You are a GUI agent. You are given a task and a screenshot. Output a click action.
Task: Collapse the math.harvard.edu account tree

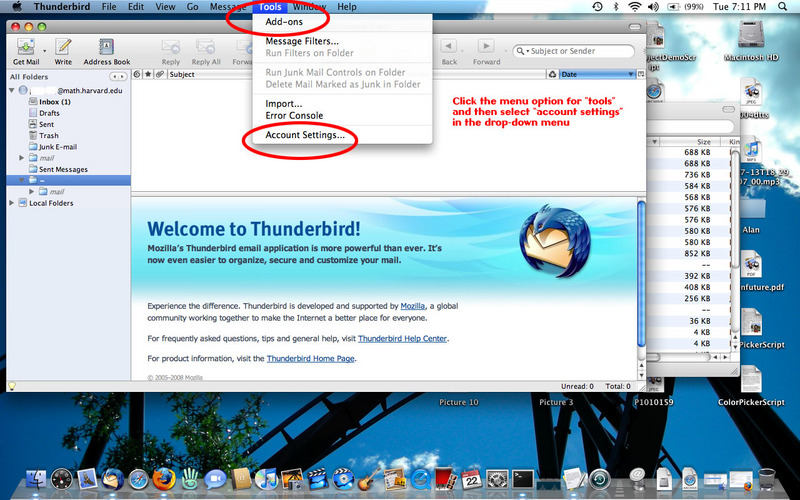[x=12, y=90]
